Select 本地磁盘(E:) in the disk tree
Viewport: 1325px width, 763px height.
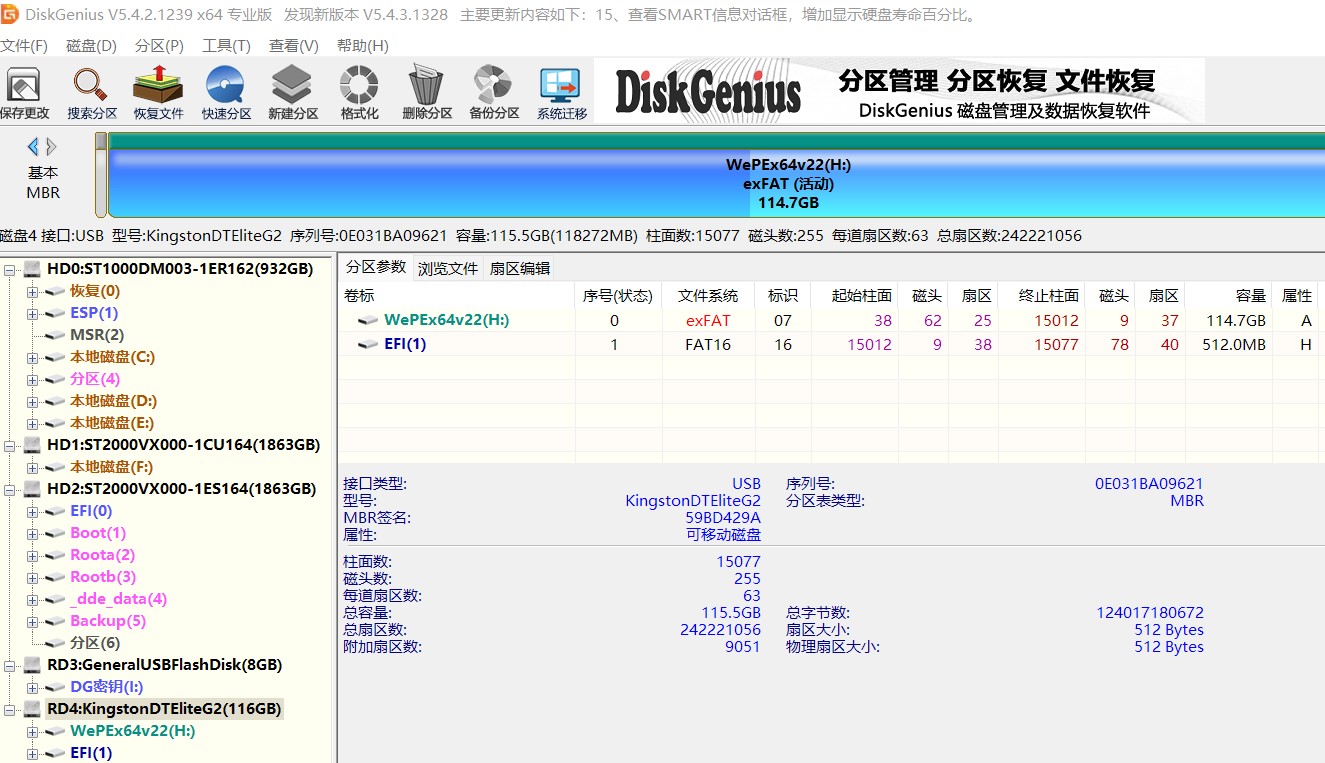pyautogui.click(x=112, y=423)
